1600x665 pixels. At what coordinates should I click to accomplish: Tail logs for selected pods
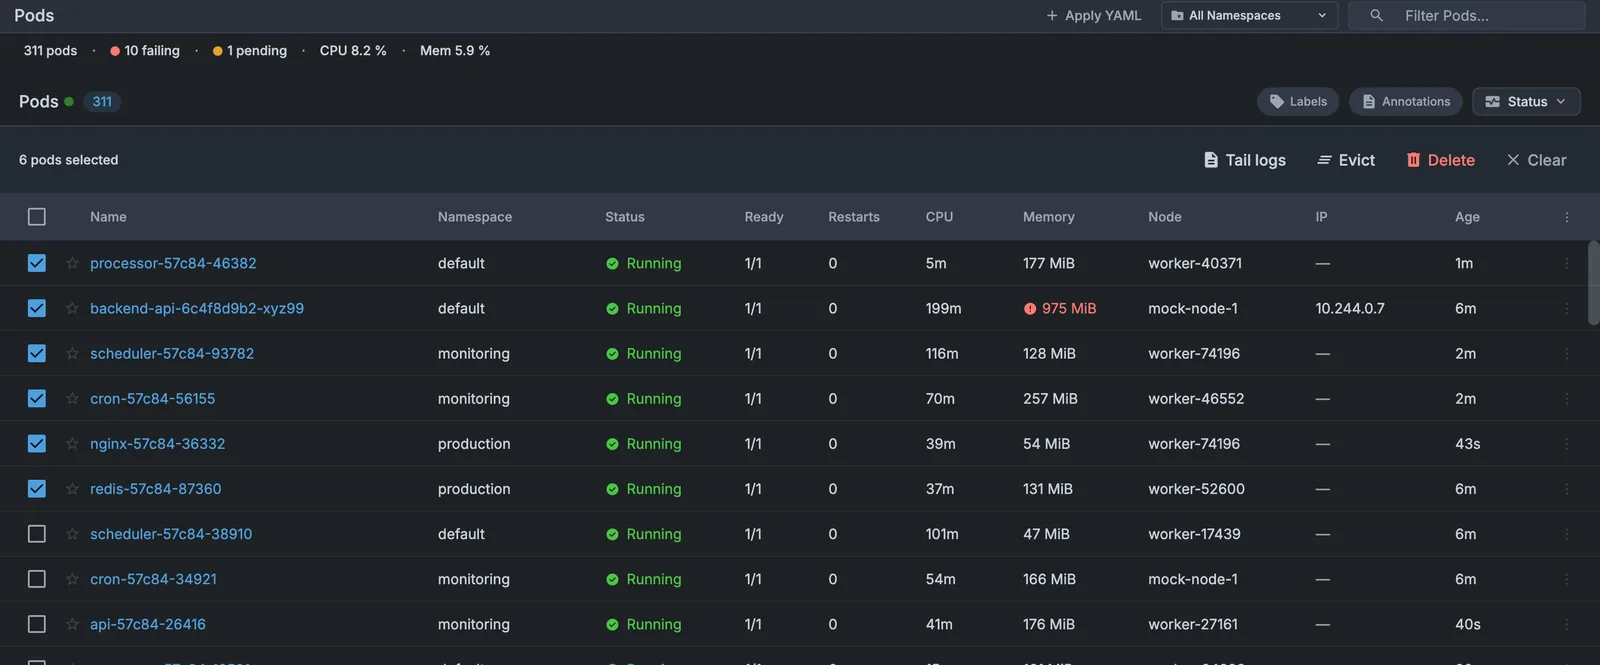click(1244, 160)
